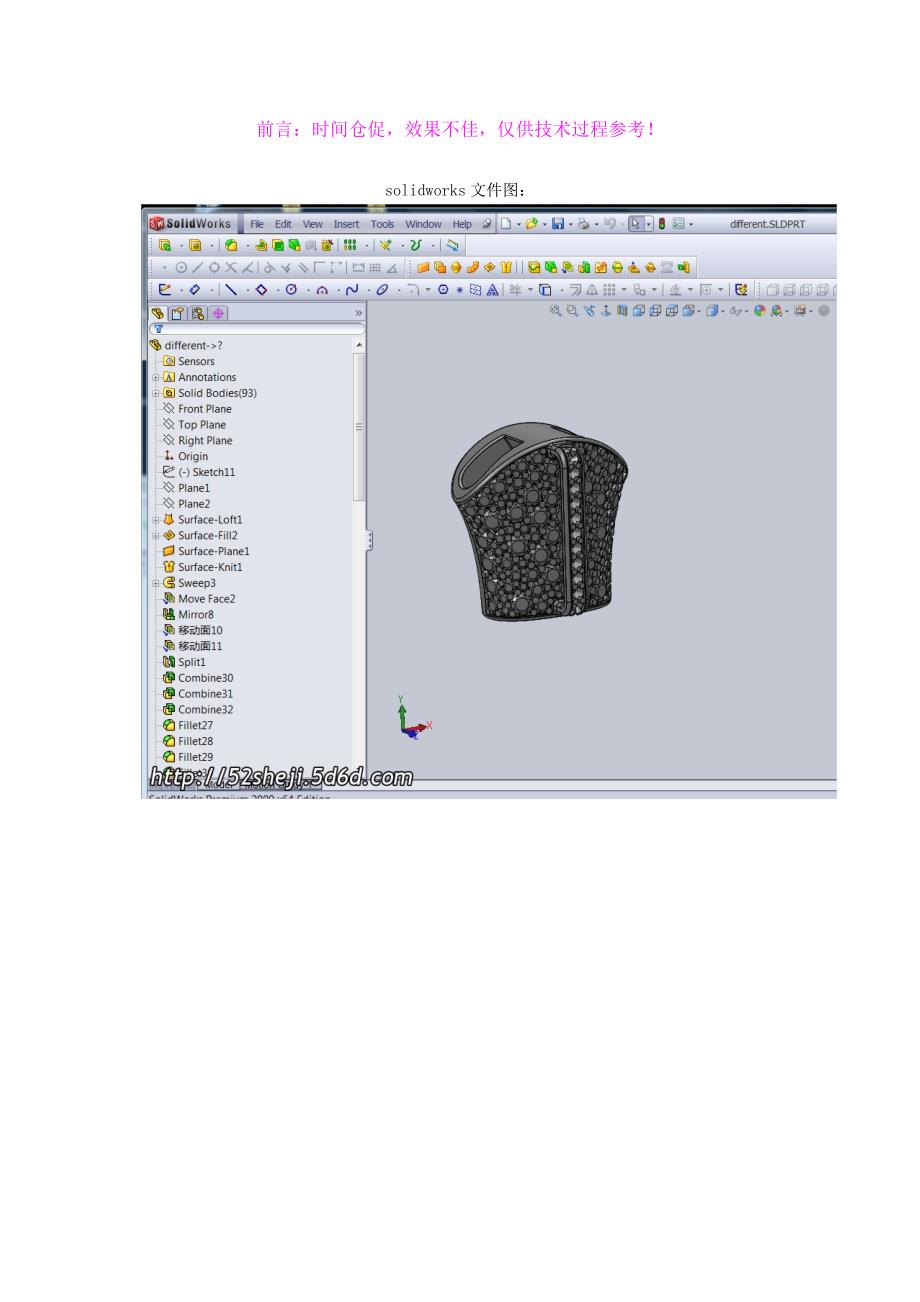Click the Zoom to Fit icon
Image resolution: width=920 pixels, height=1302 pixels.
[556, 311]
